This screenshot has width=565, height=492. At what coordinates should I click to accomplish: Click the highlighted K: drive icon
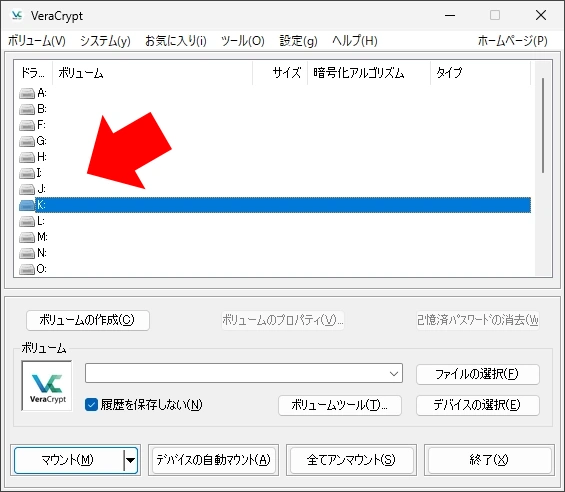27,205
